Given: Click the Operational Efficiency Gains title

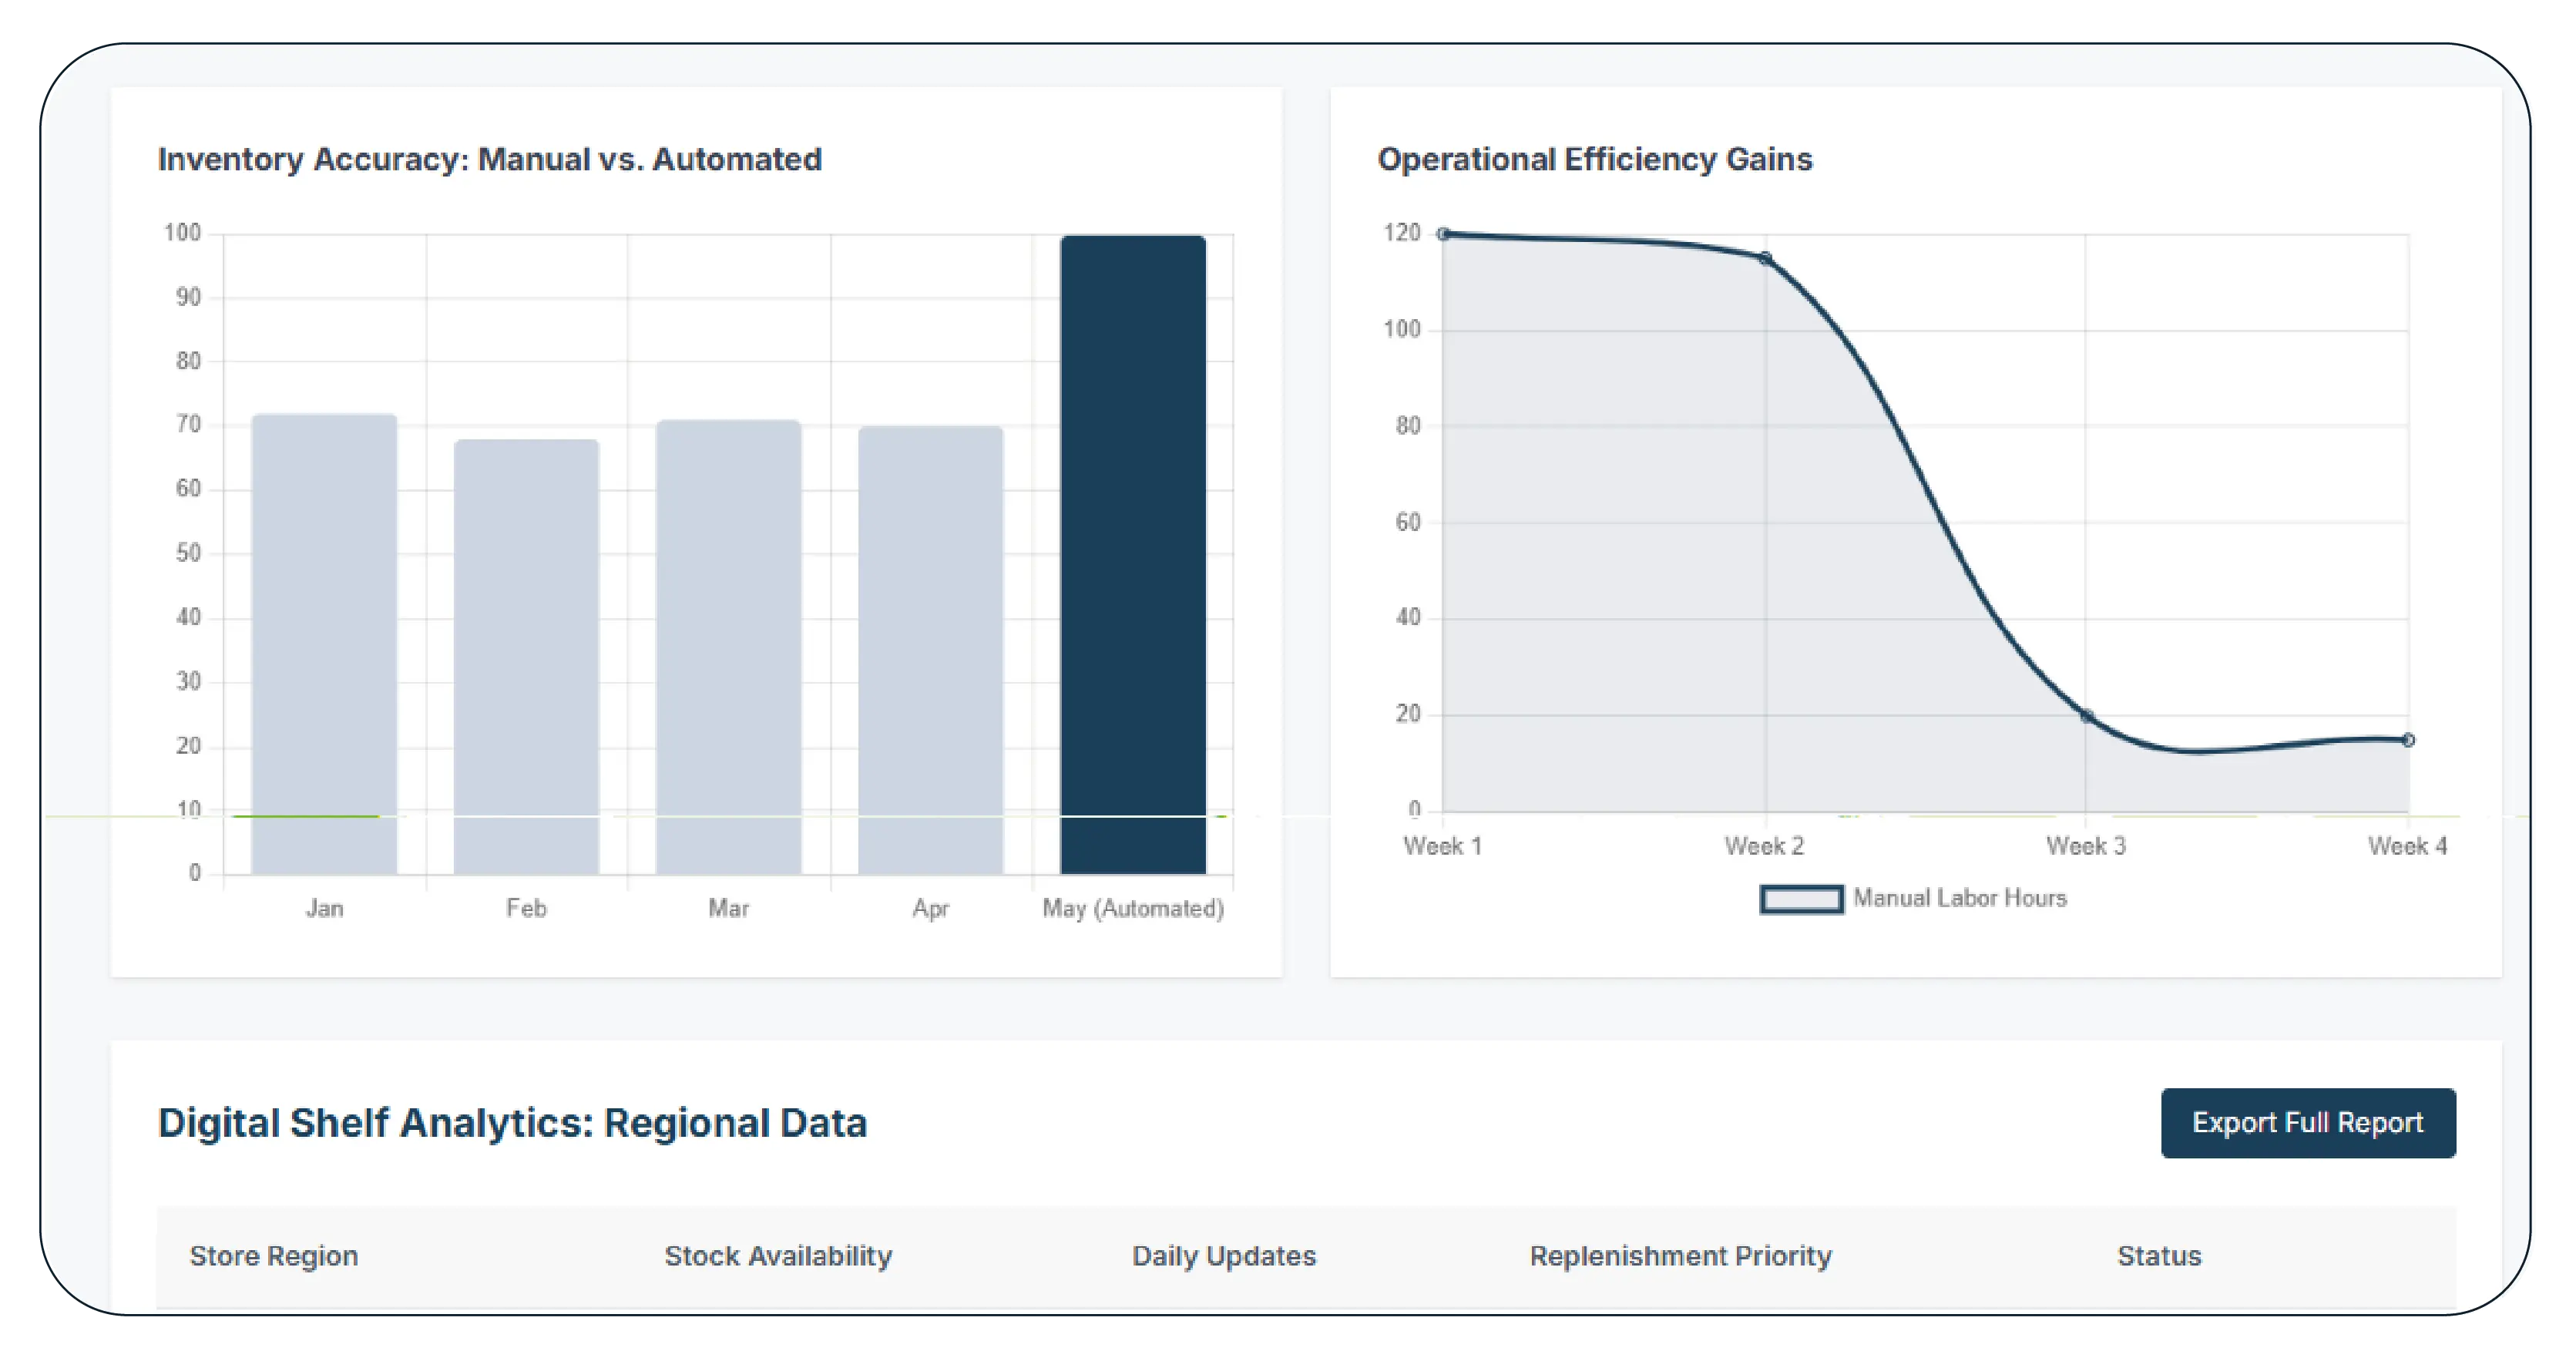Looking at the screenshot, I should click(1594, 159).
